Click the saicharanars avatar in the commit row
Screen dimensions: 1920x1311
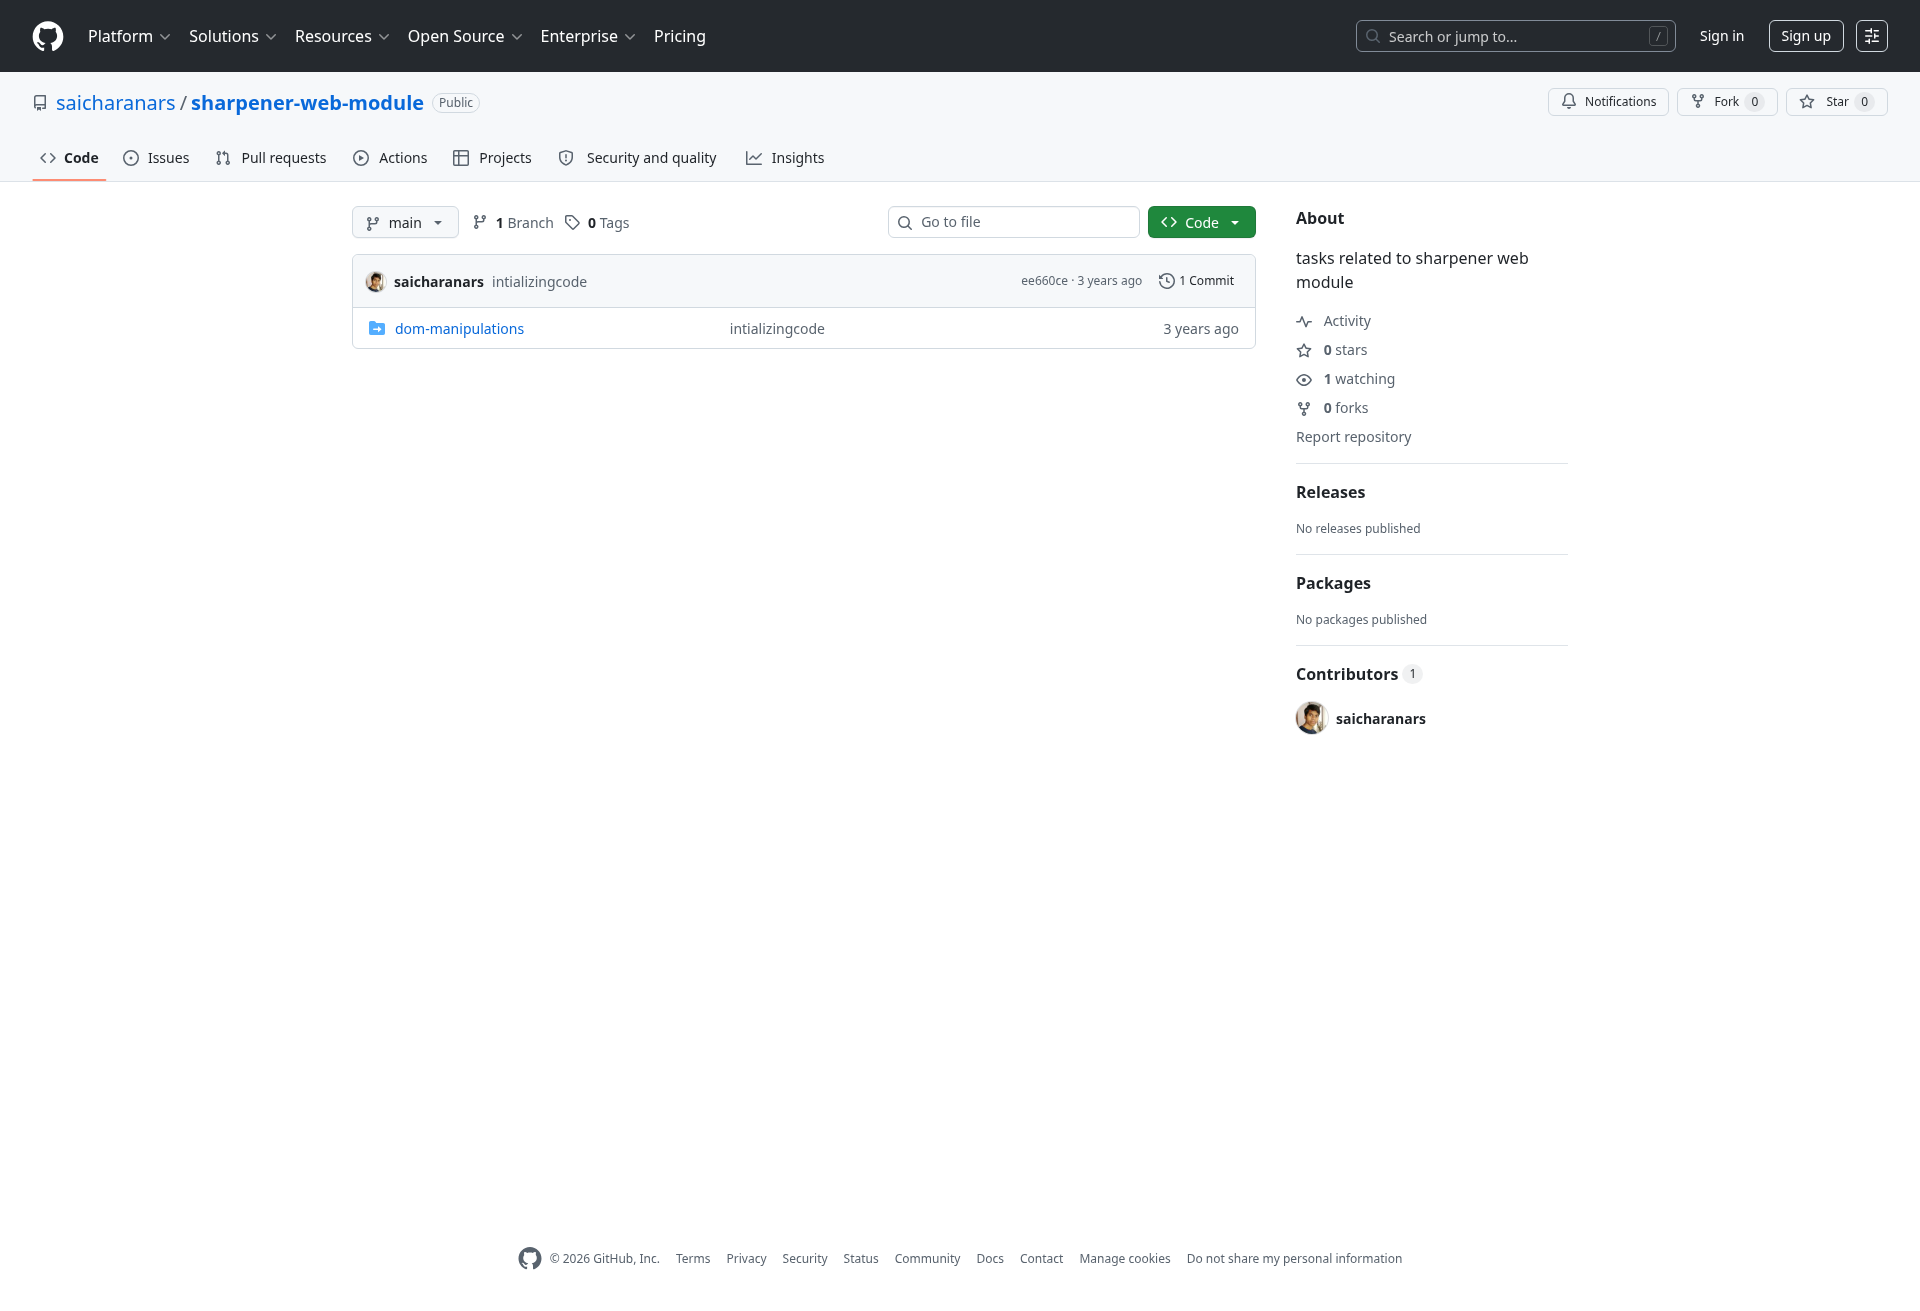coord(376,282)
